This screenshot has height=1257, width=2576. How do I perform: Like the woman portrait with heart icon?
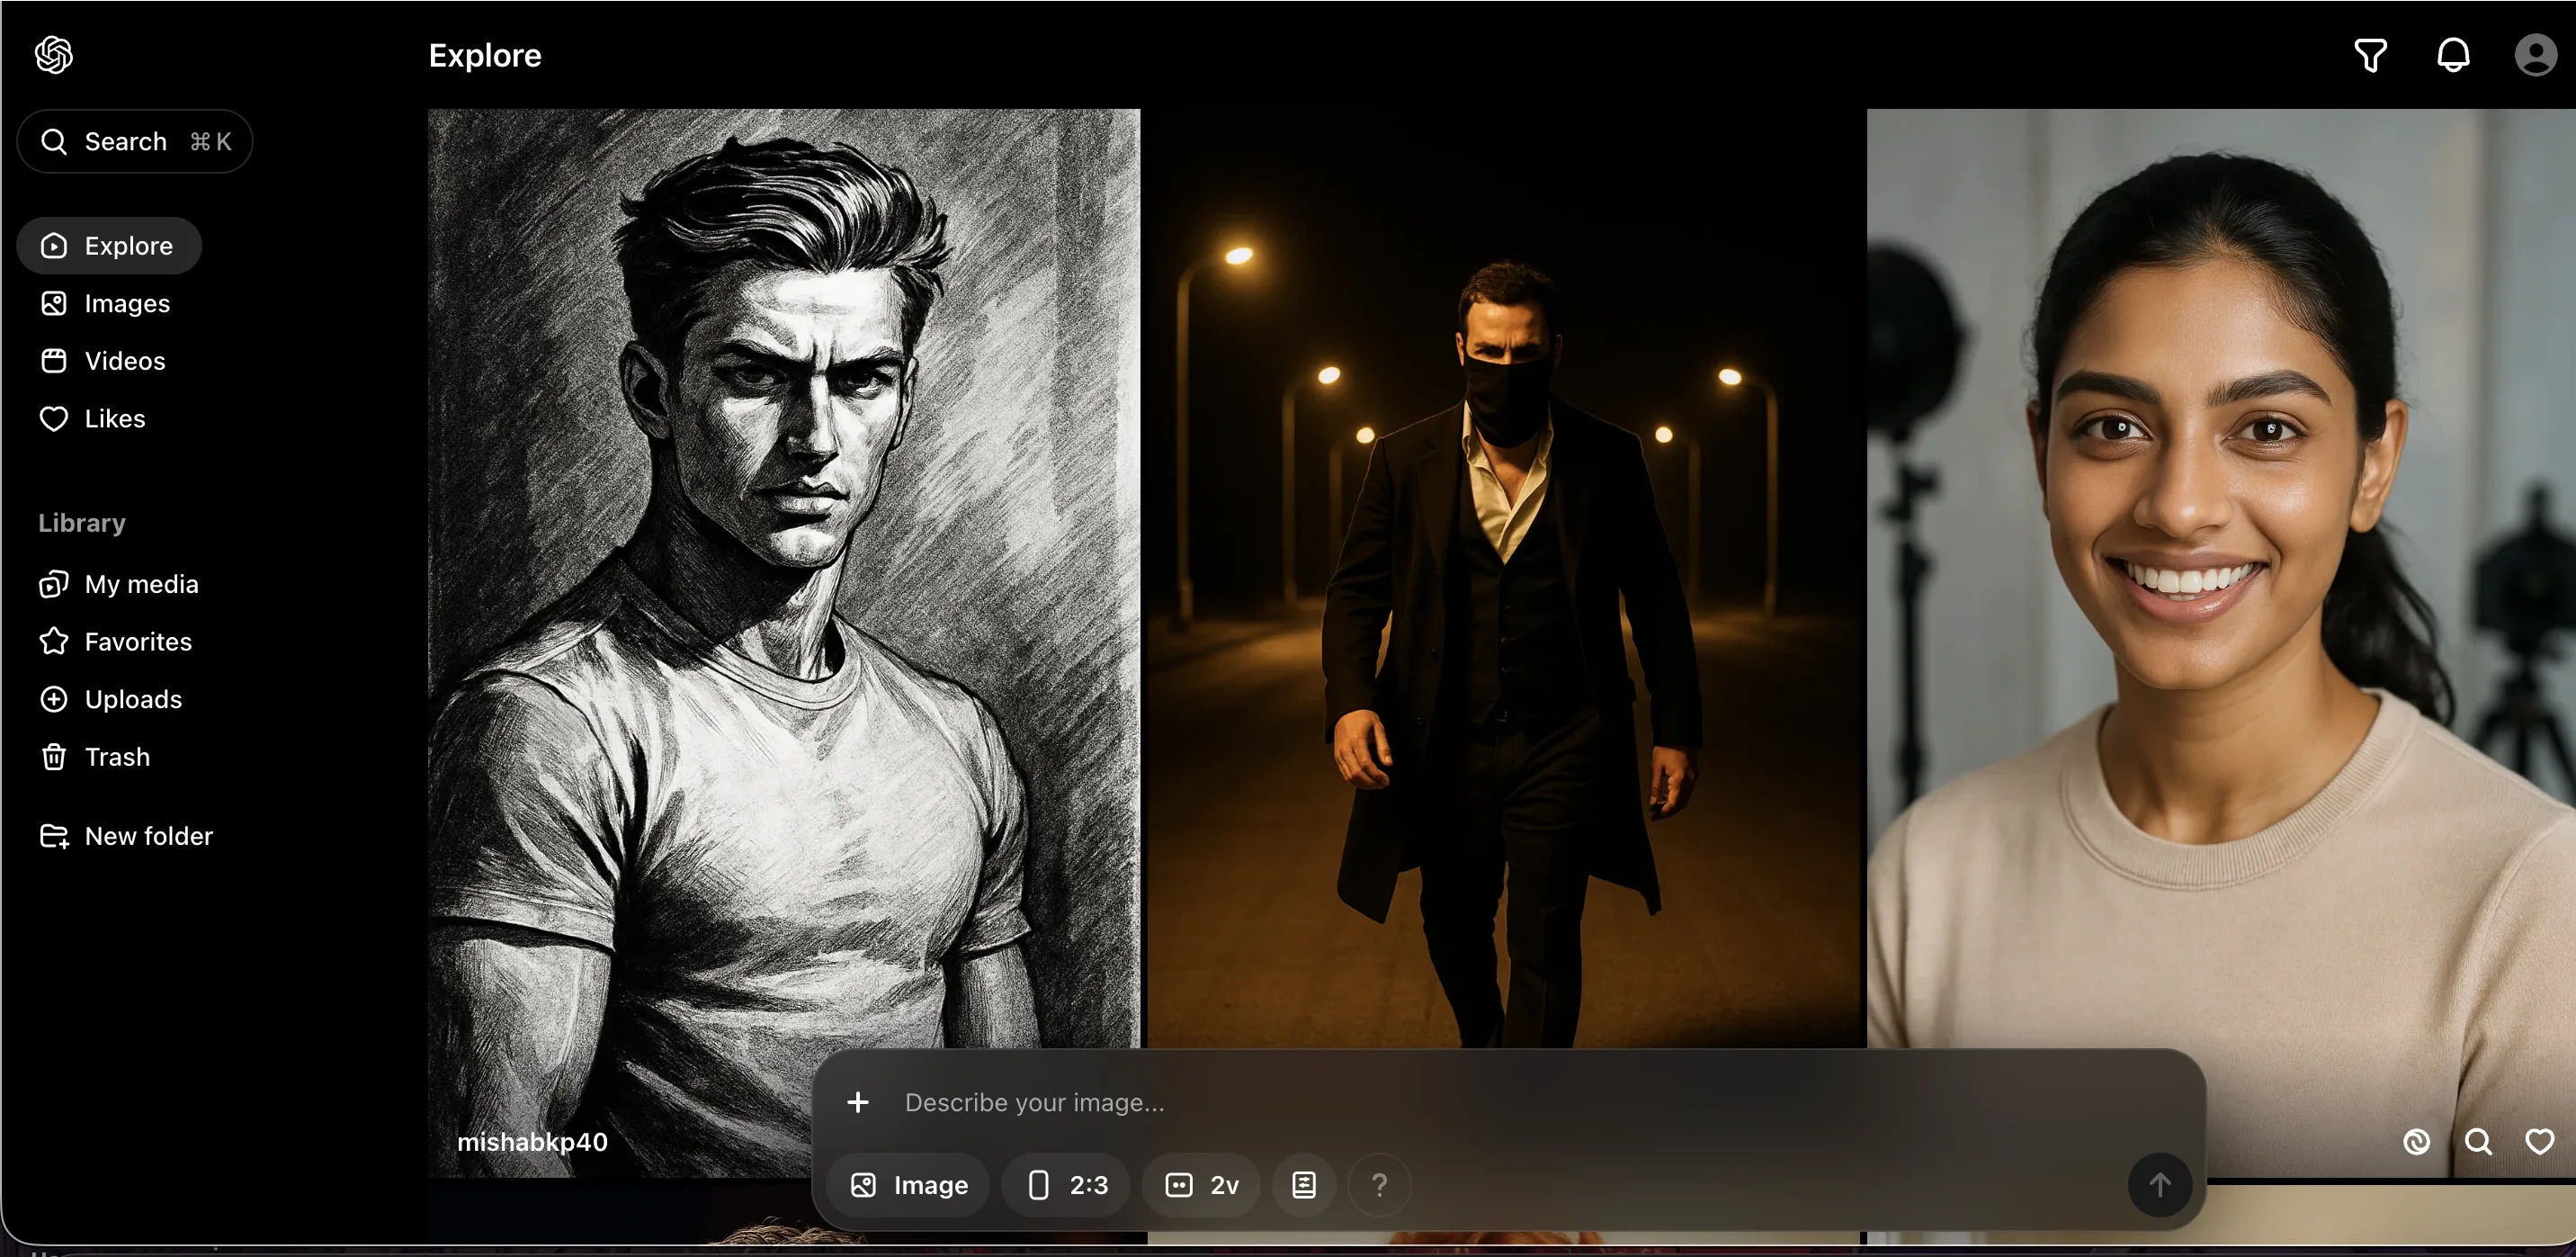(2539, 1142)
